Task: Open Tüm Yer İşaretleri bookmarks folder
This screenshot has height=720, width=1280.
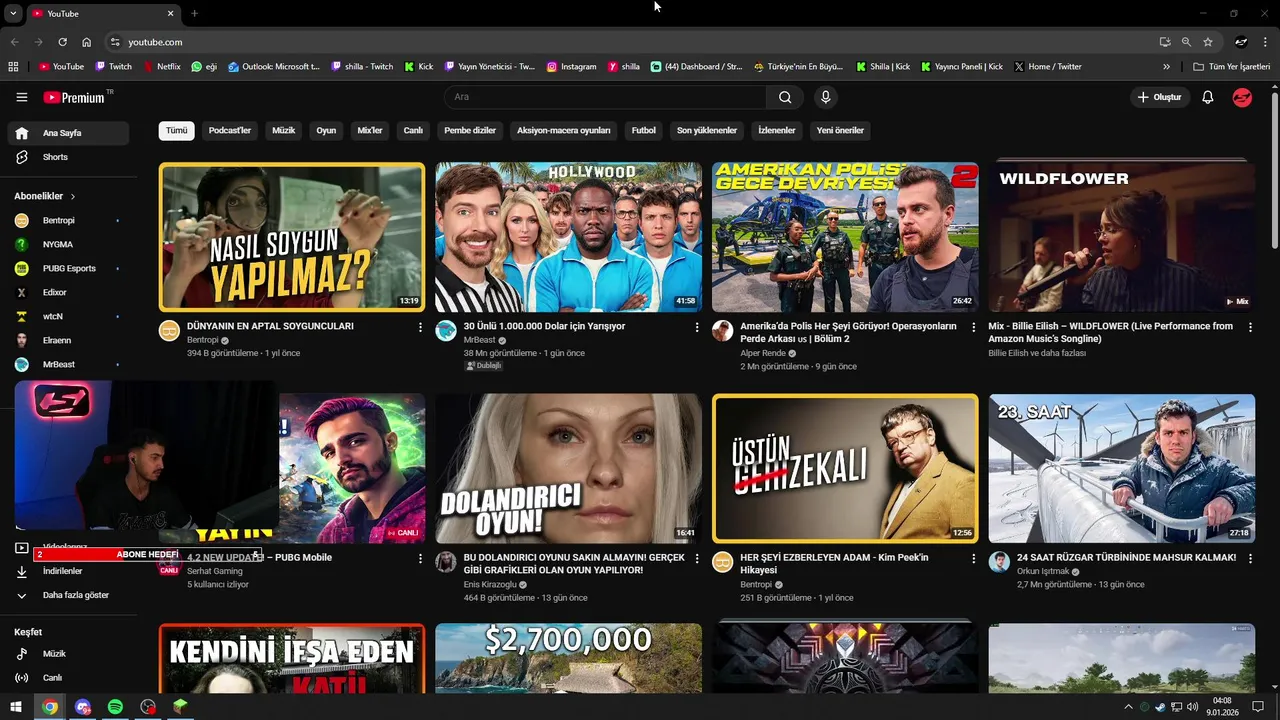Action: [x=1230, y=67]
